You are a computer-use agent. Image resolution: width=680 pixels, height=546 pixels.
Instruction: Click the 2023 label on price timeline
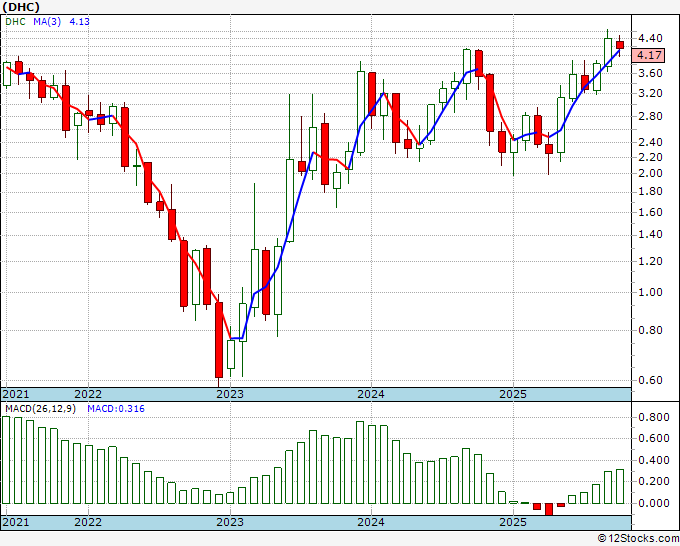(230, 394)
